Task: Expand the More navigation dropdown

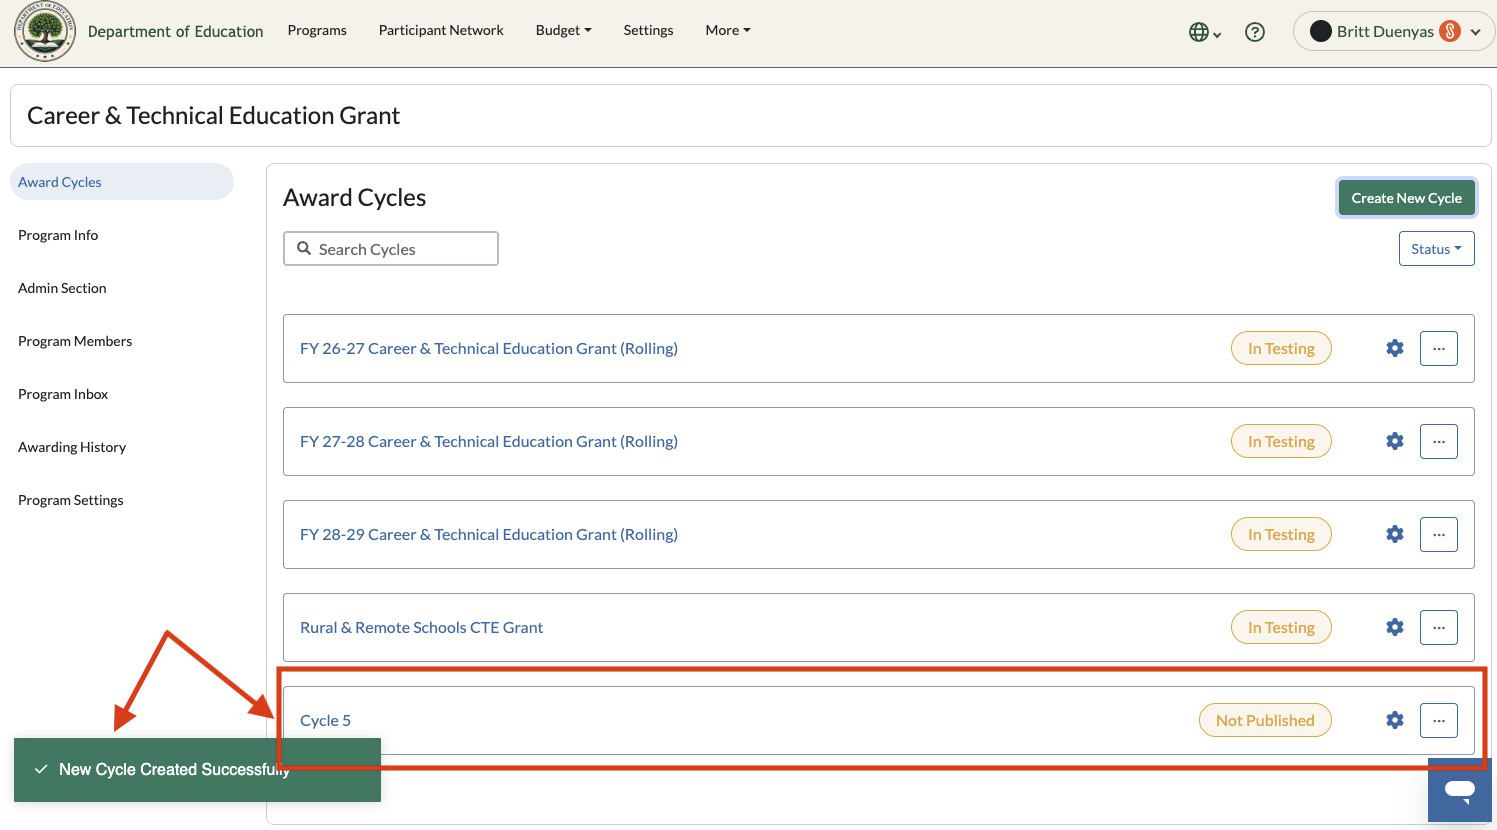Action: point(728,30)
